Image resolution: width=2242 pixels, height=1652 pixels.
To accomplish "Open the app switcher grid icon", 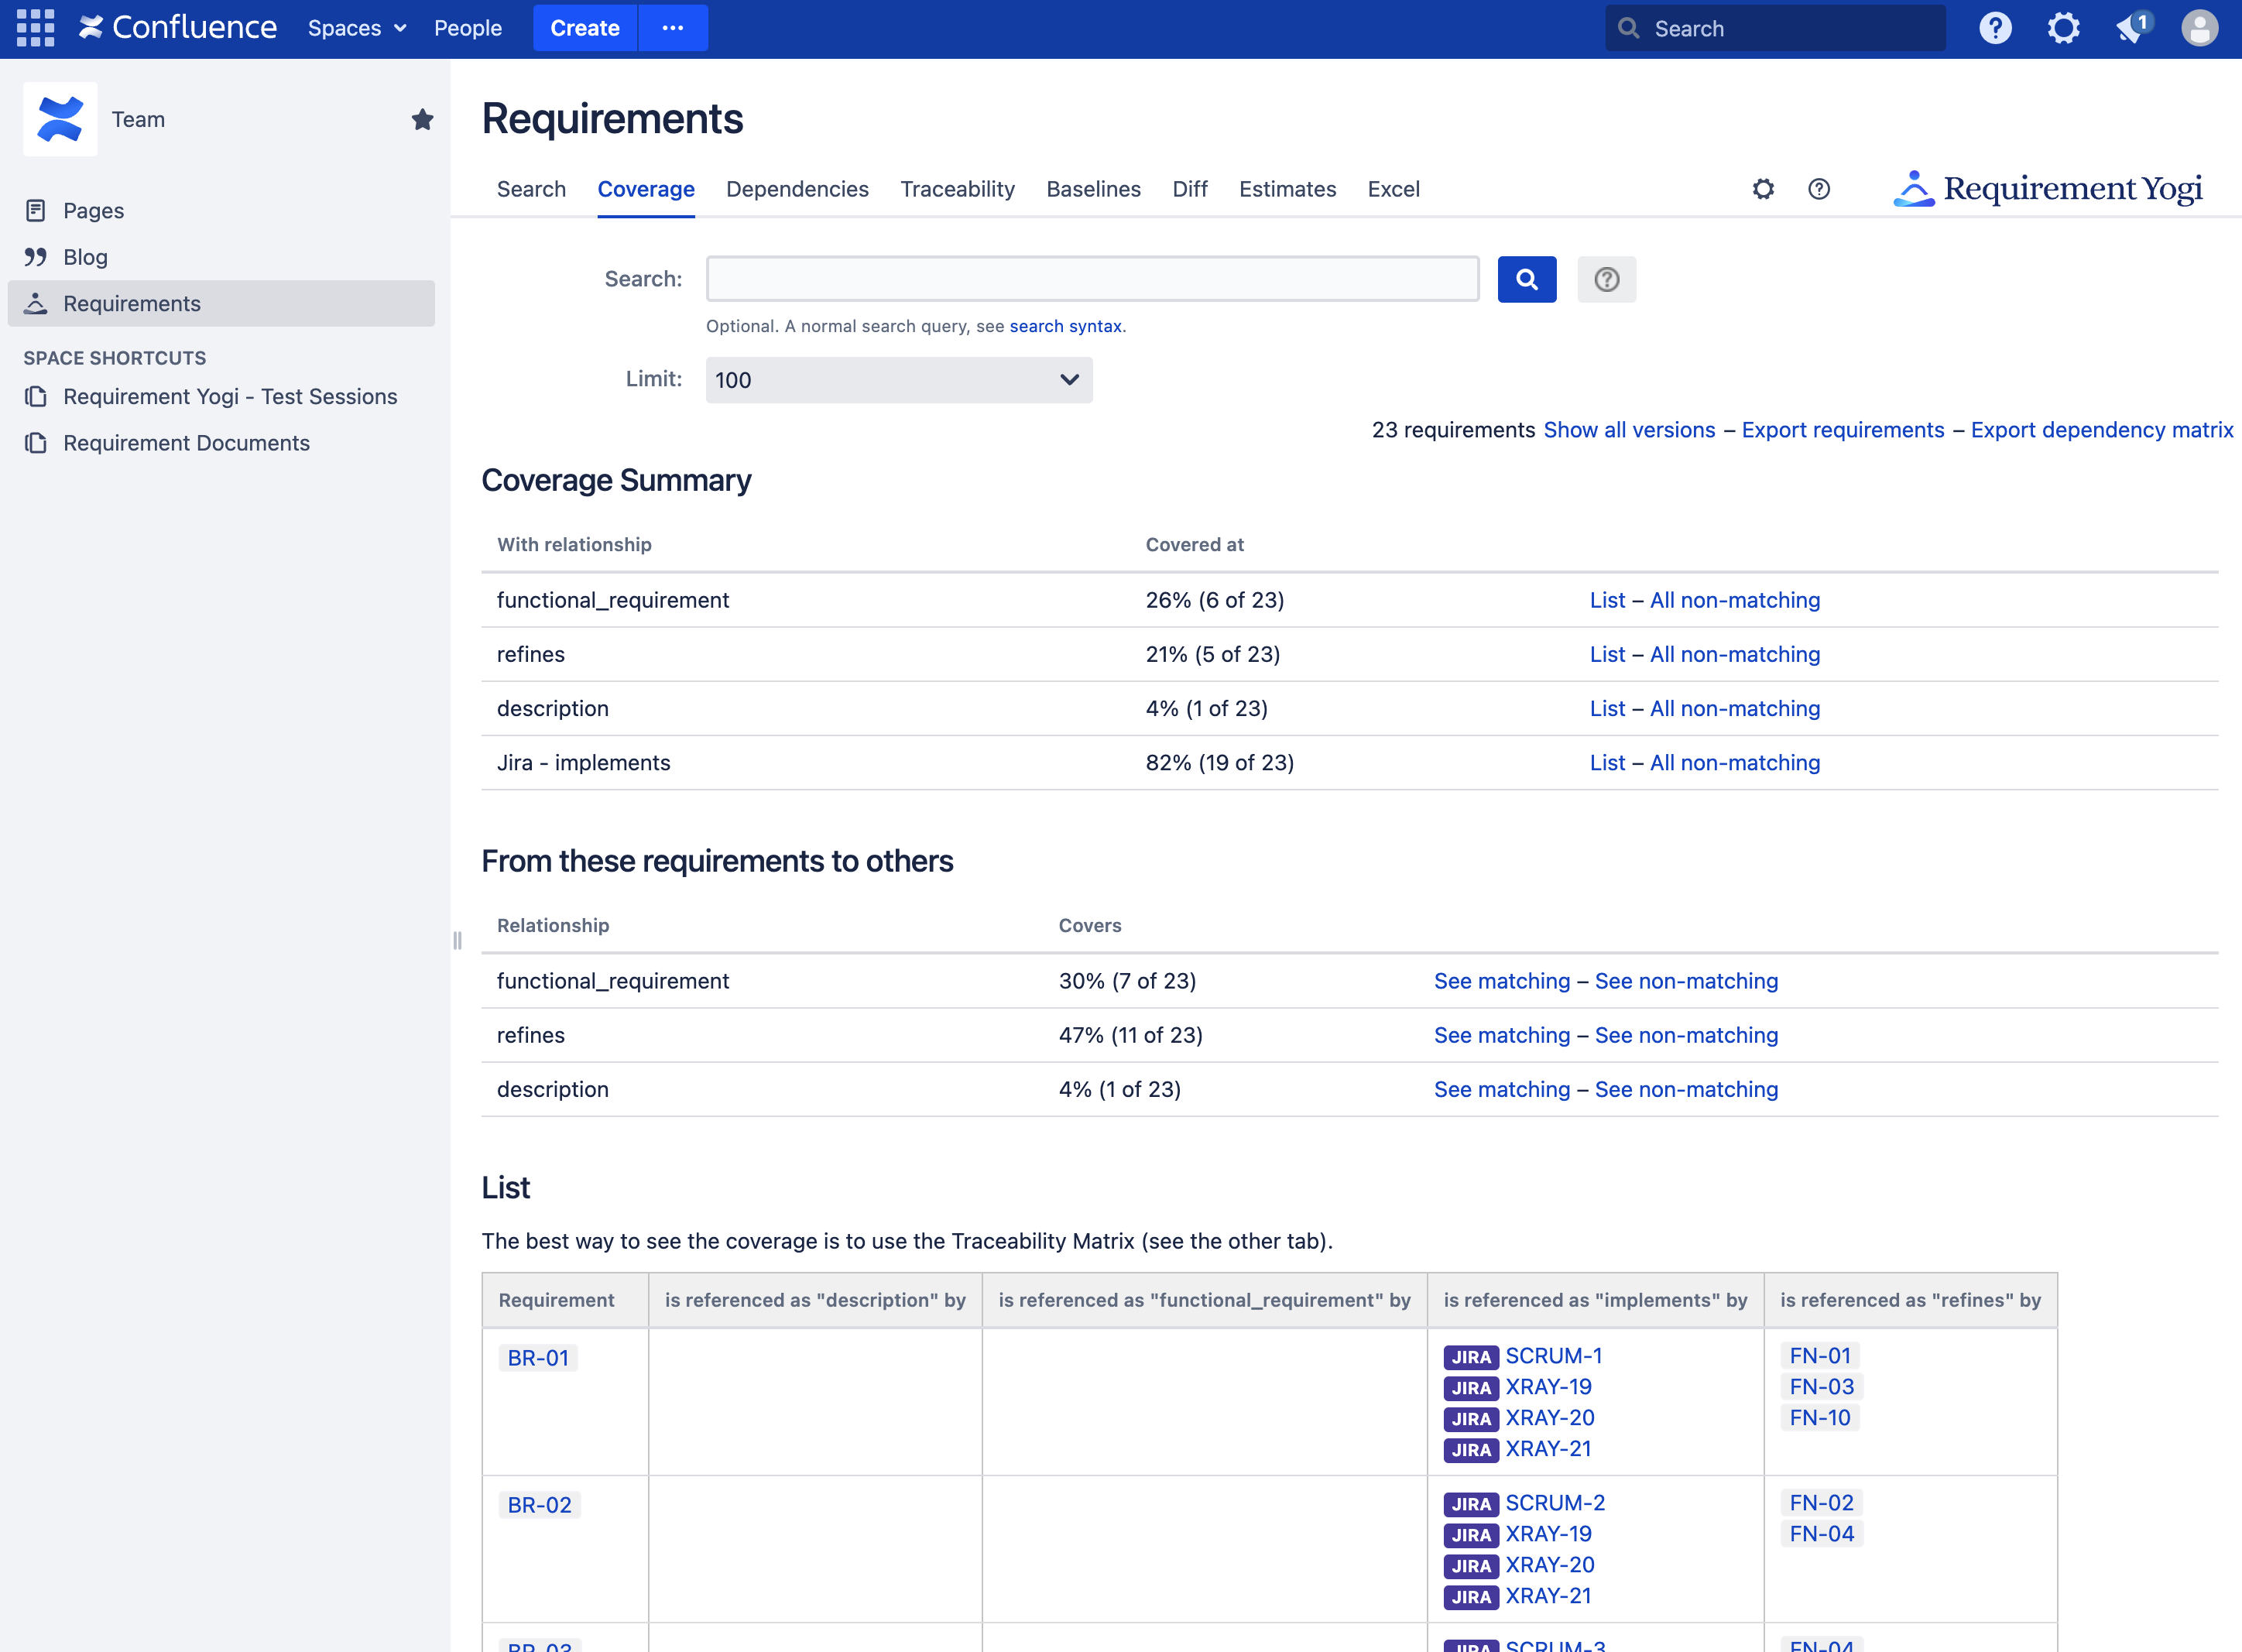I will point(35,28).
